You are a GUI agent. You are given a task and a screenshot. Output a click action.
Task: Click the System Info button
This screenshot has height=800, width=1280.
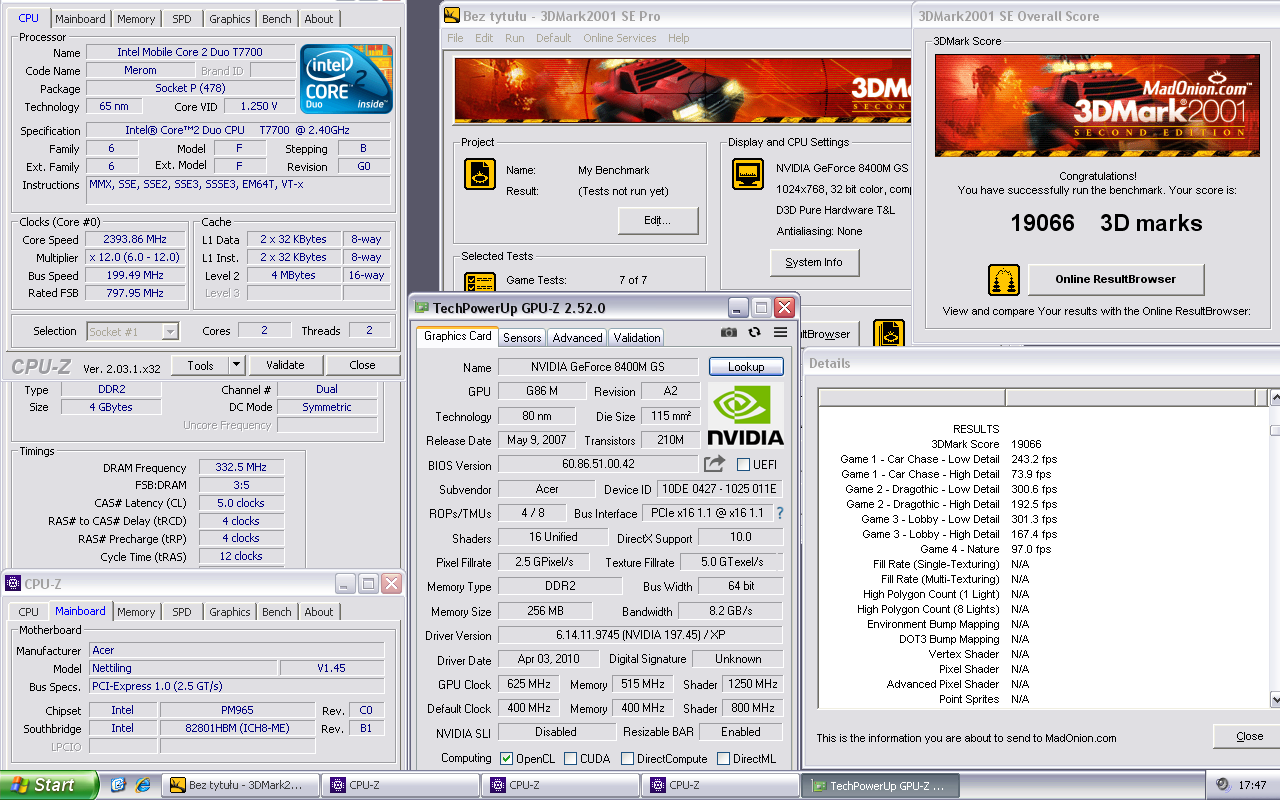[x=813, y=262]
